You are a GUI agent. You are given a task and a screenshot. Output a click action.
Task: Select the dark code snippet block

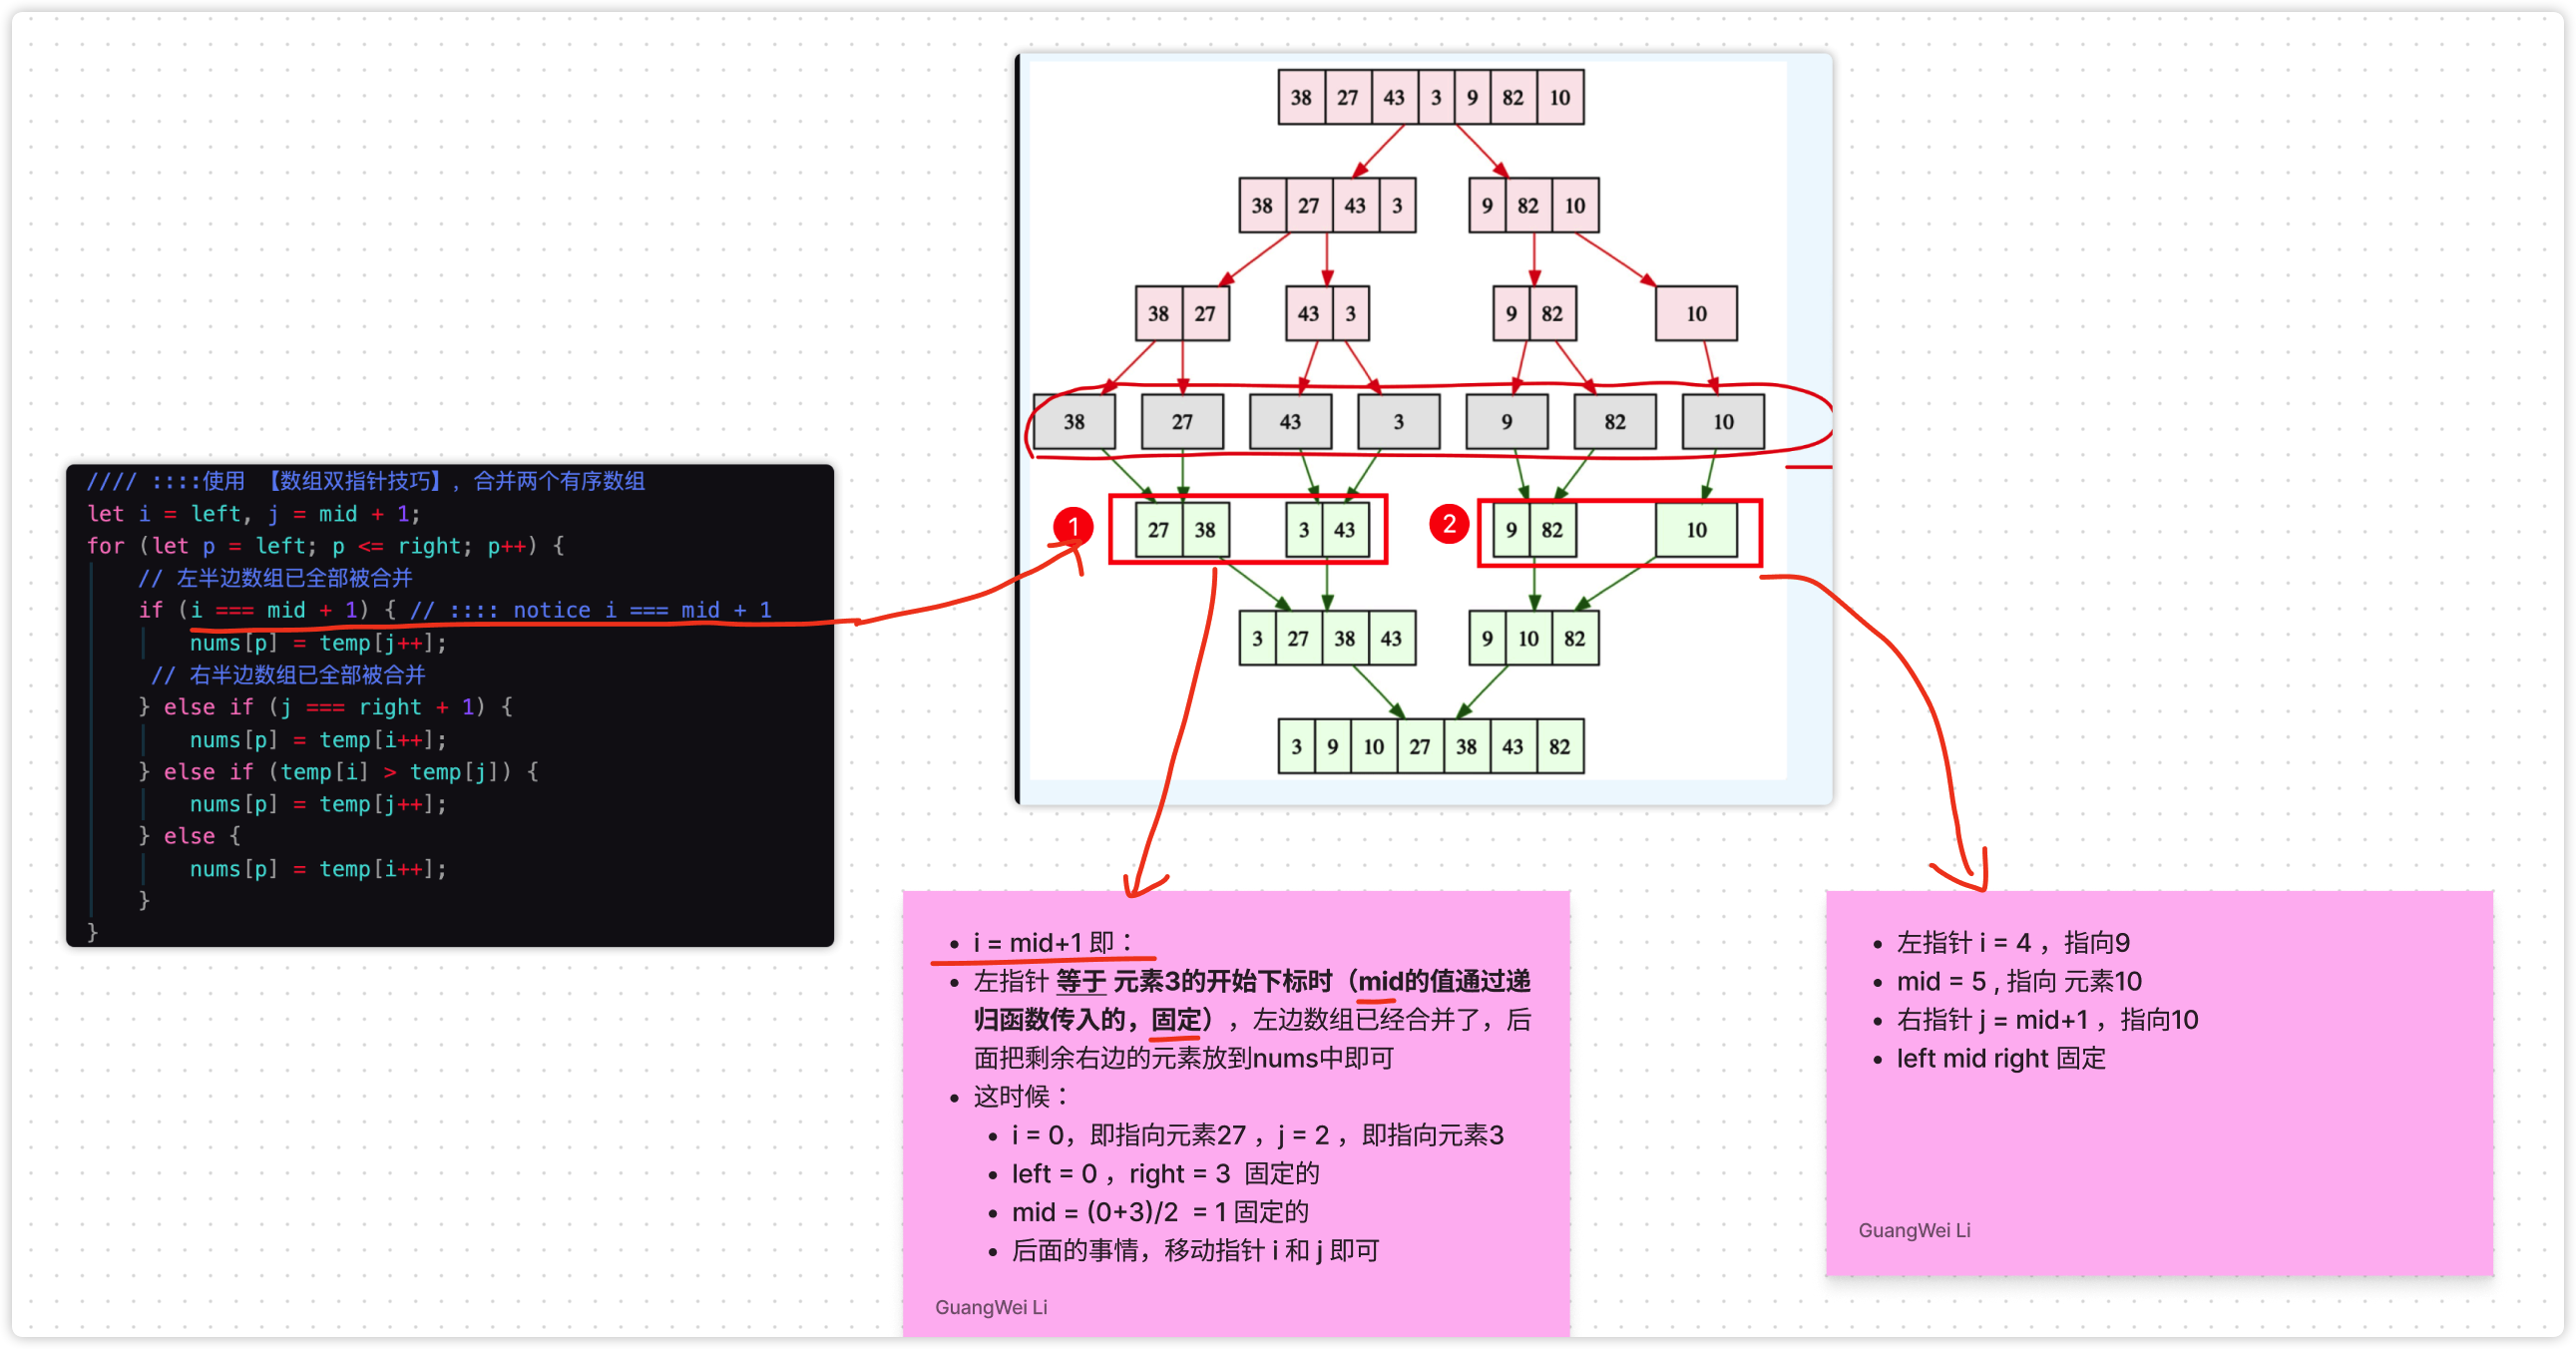coord(450,705)
